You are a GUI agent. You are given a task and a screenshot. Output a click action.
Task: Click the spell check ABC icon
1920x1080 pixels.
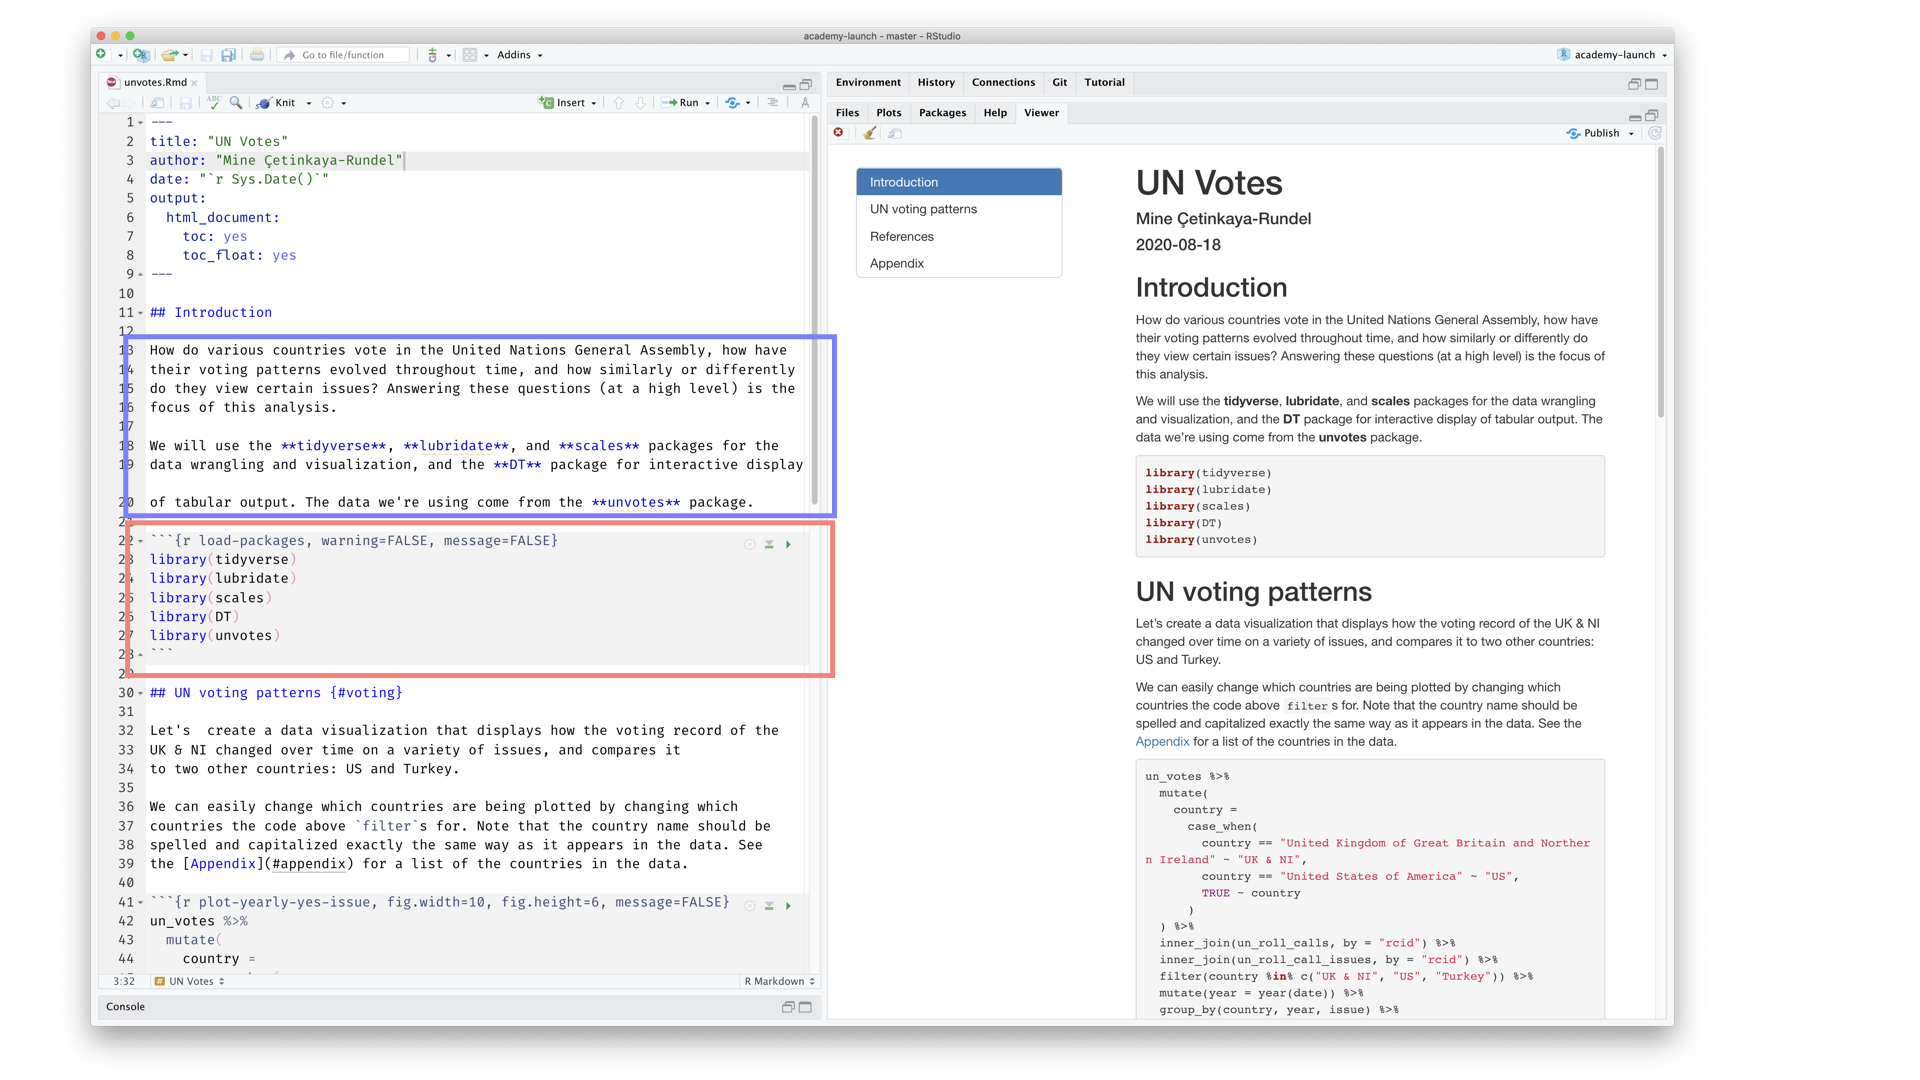[x=213, y=102]
